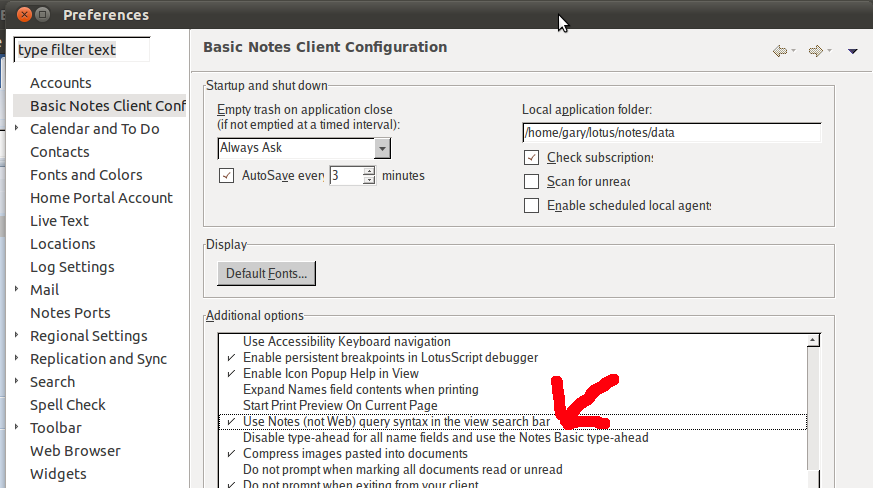Expand the Regional Settings node

[x=16, y=335]
